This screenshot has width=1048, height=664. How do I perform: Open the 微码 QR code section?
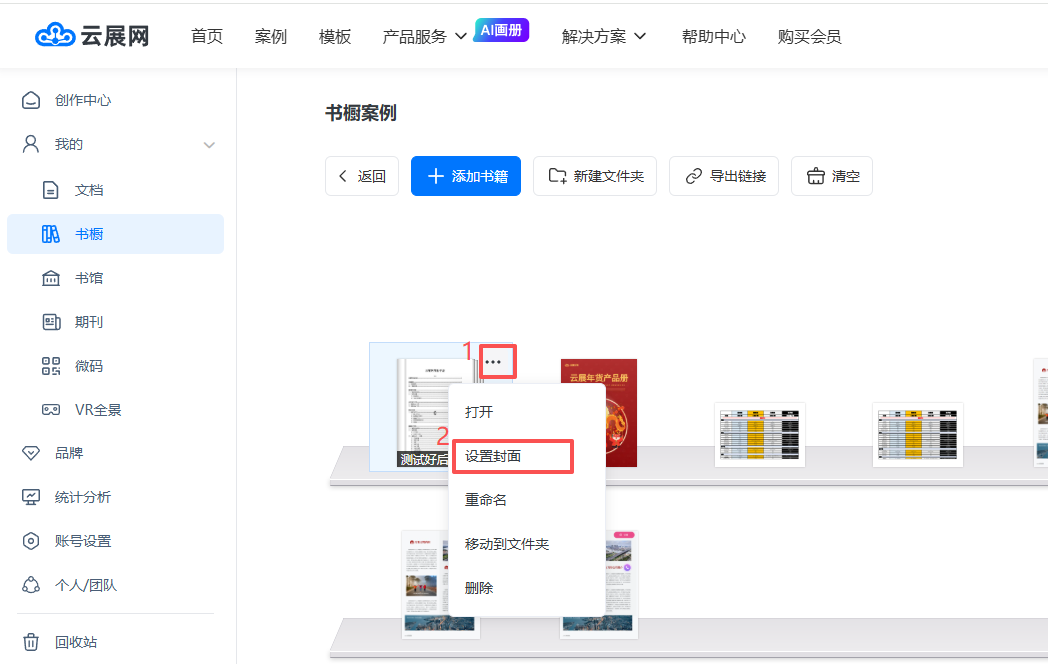point(88,366)
